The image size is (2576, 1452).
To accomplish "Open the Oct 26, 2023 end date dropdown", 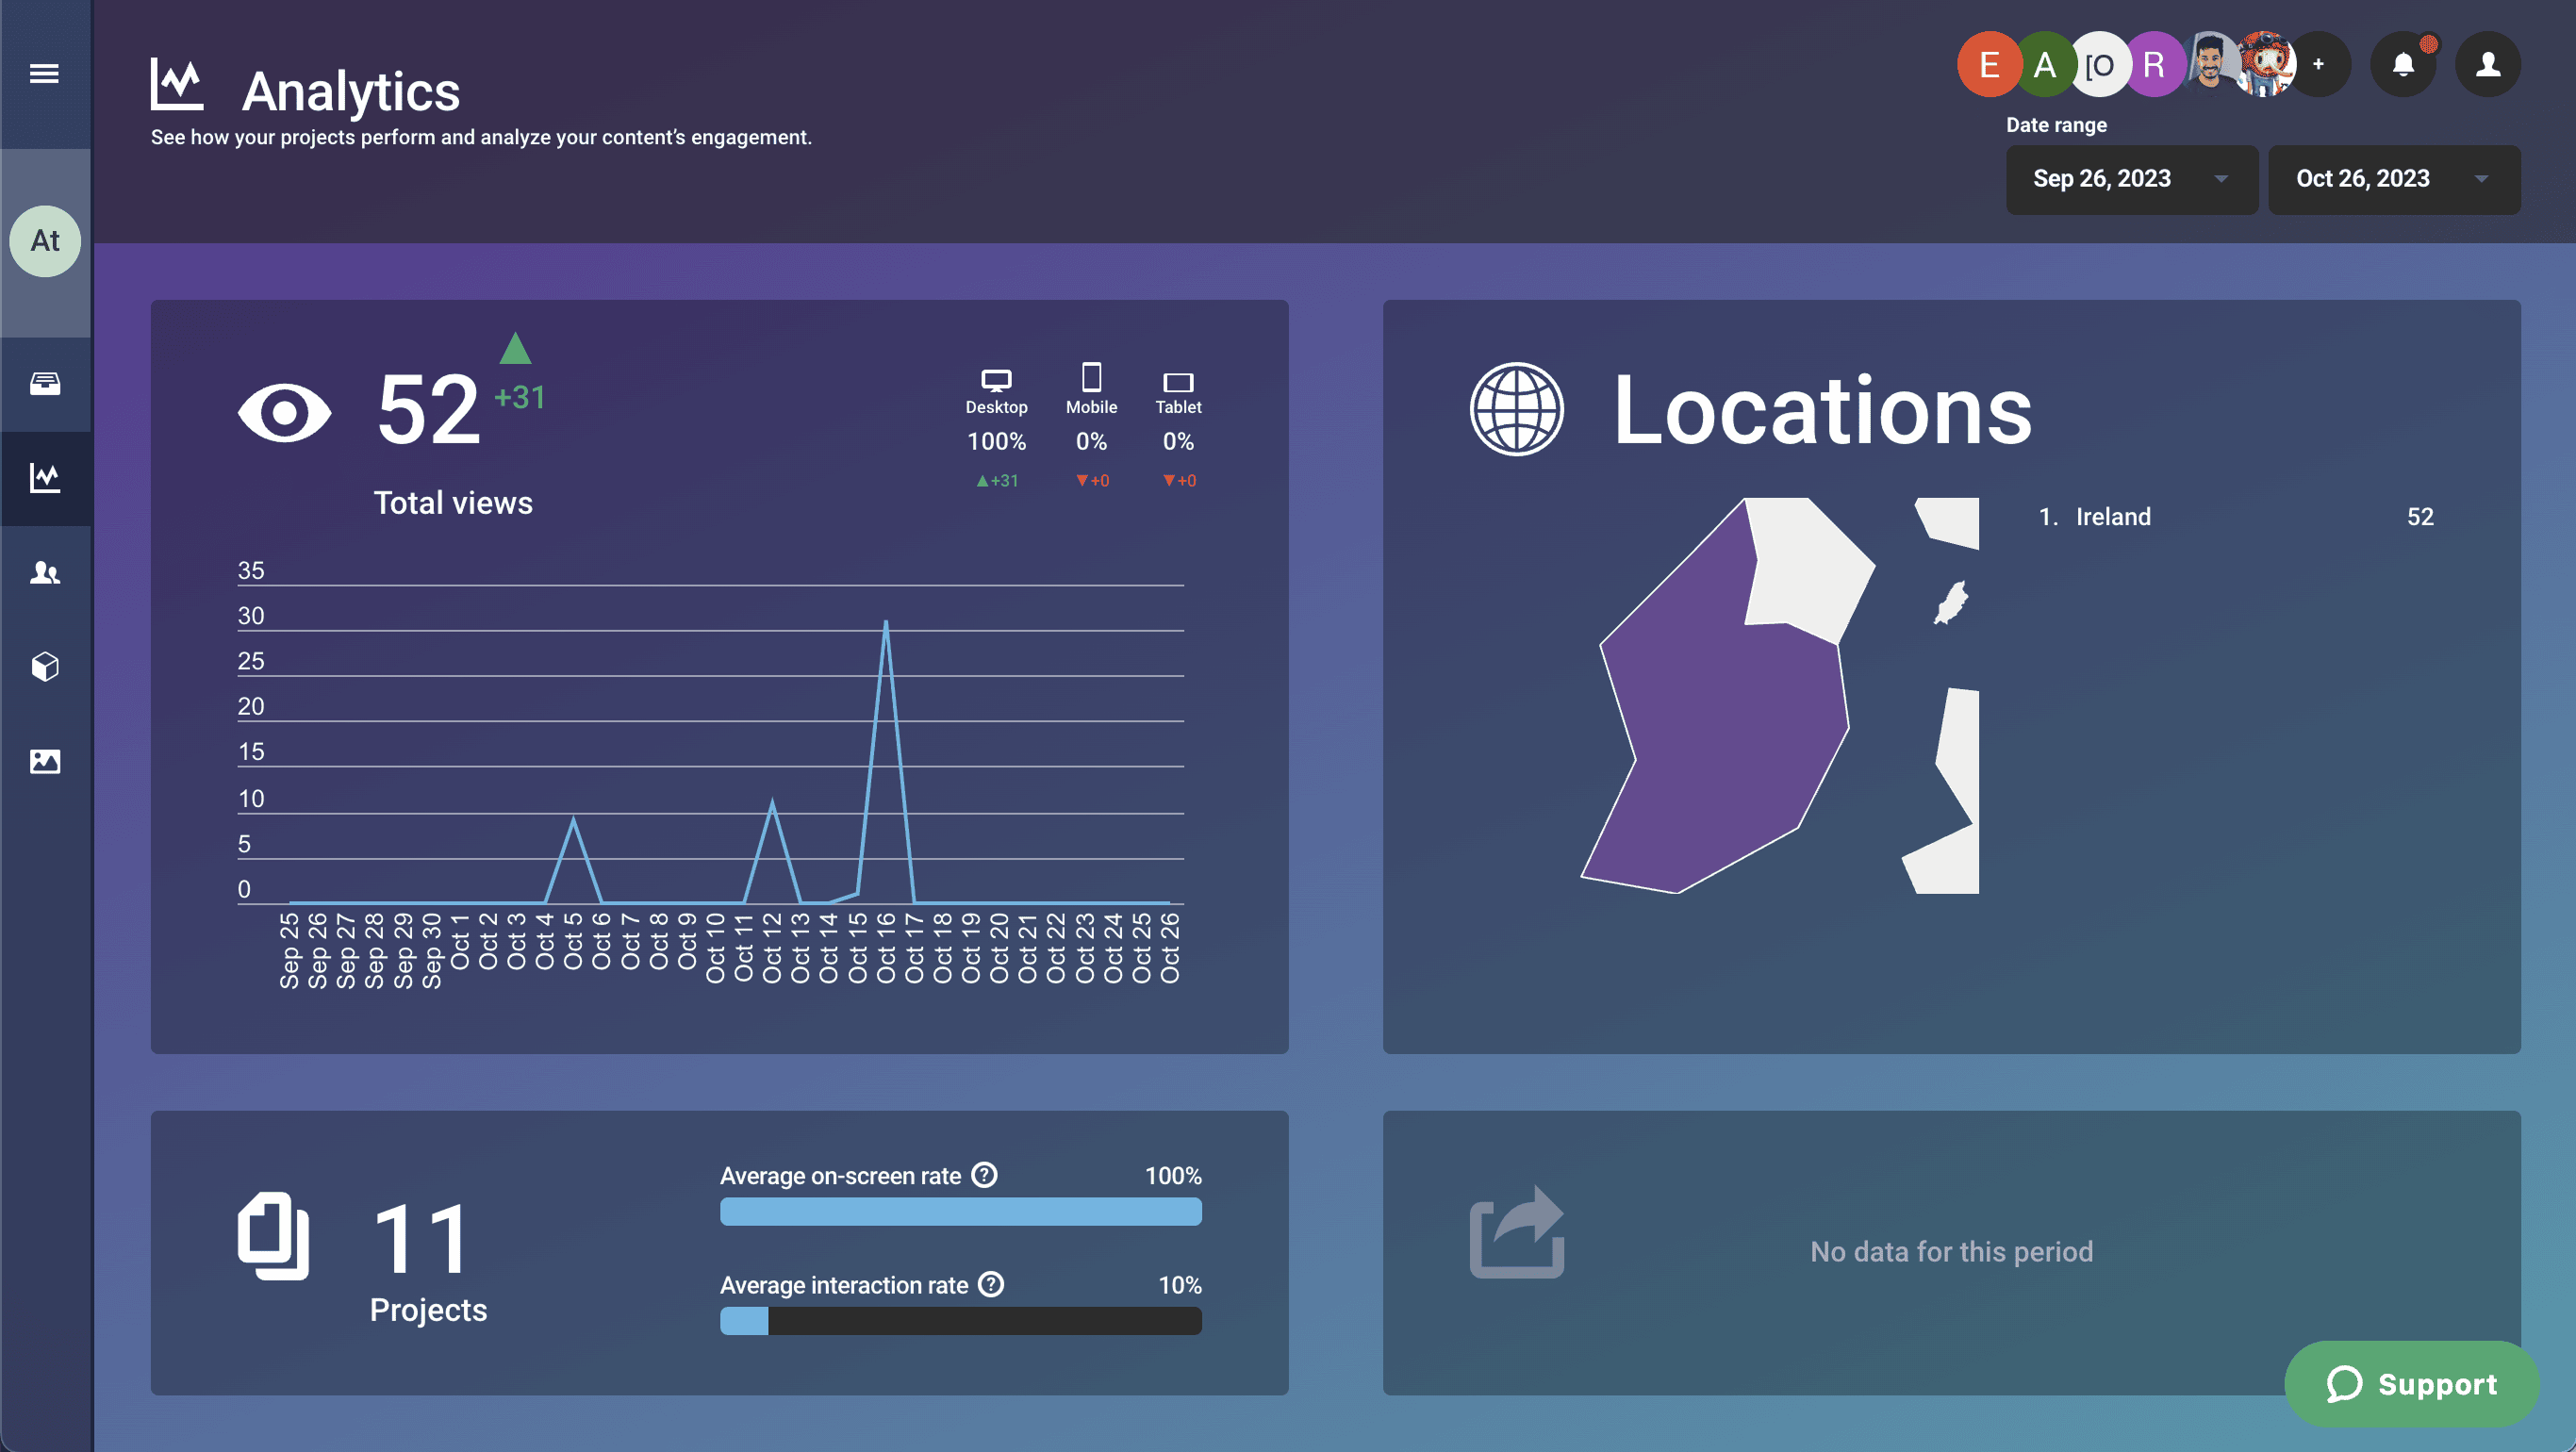I will (x=2393, y=179).
